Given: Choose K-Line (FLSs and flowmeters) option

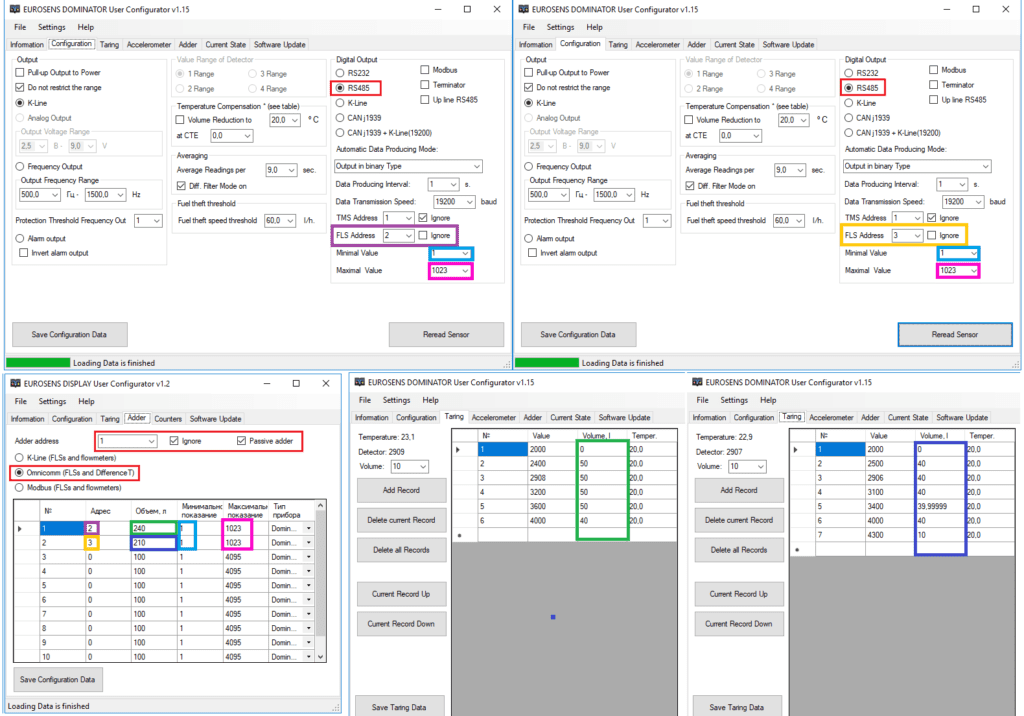Looking at the screenshot, I should pos(19,457).
